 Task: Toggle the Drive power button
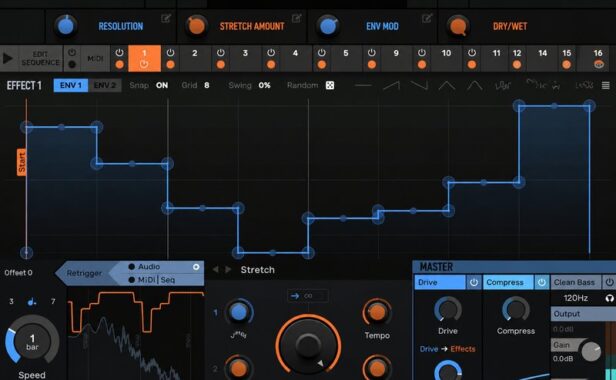(474, 282)
